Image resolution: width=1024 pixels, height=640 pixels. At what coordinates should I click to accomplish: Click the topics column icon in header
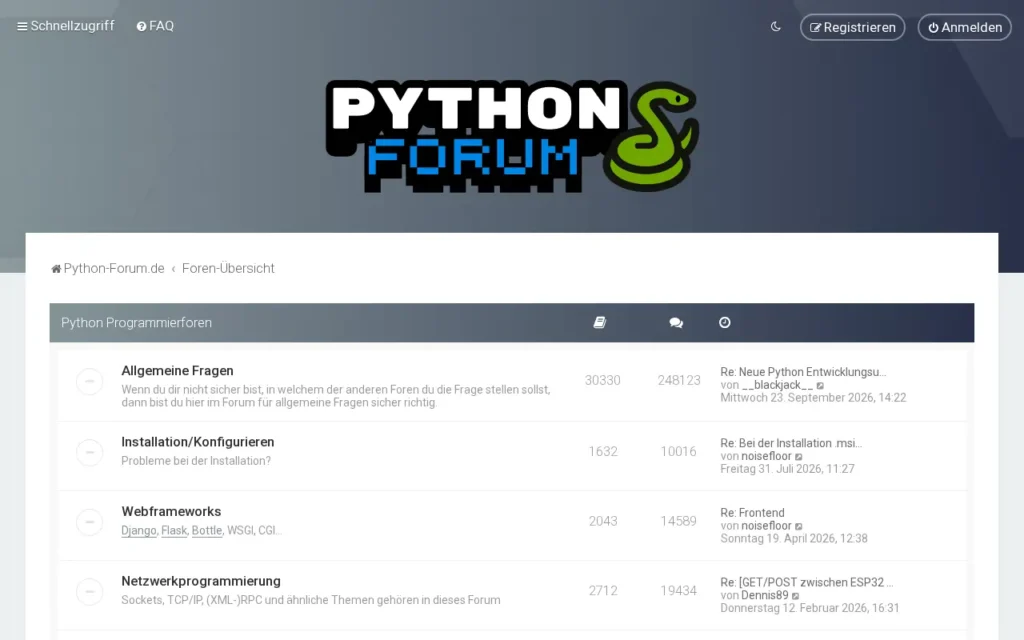point(600,323)
